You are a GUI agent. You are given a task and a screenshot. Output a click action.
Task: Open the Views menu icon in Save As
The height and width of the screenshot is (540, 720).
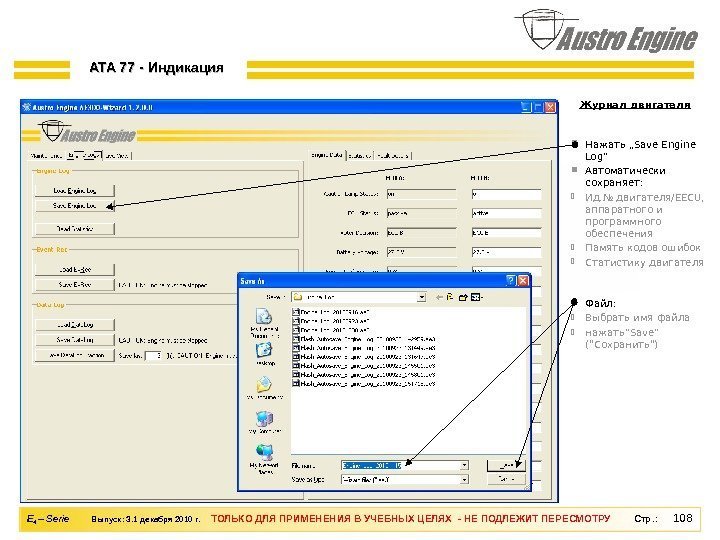[x=476, y=297]
